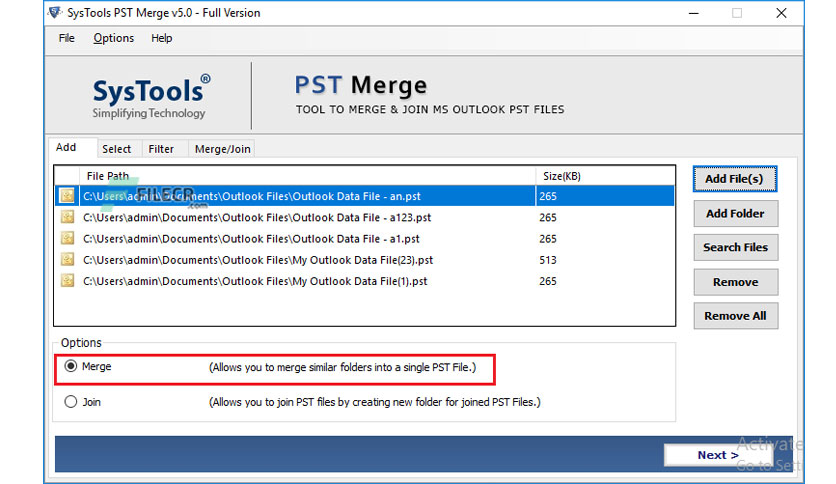Select My Outlook Data File(1).pst path
This screenshot has width=836, height=484.
[255, 281]
